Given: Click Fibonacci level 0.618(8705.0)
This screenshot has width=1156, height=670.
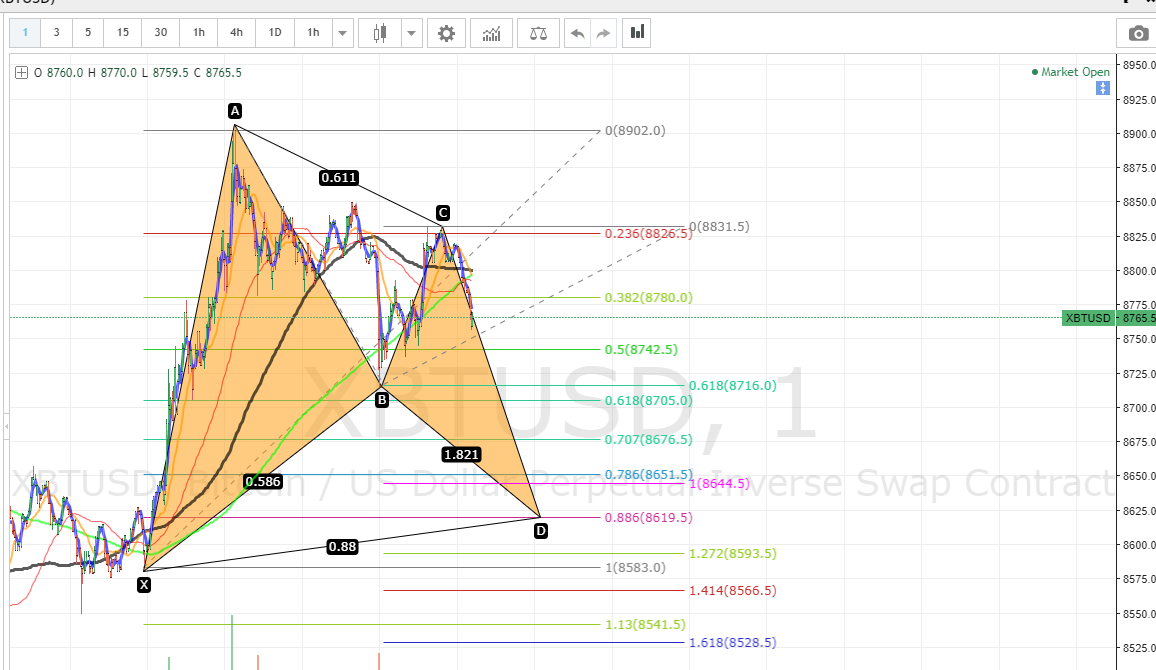Looking at the screenshot, I should point(649,401).
